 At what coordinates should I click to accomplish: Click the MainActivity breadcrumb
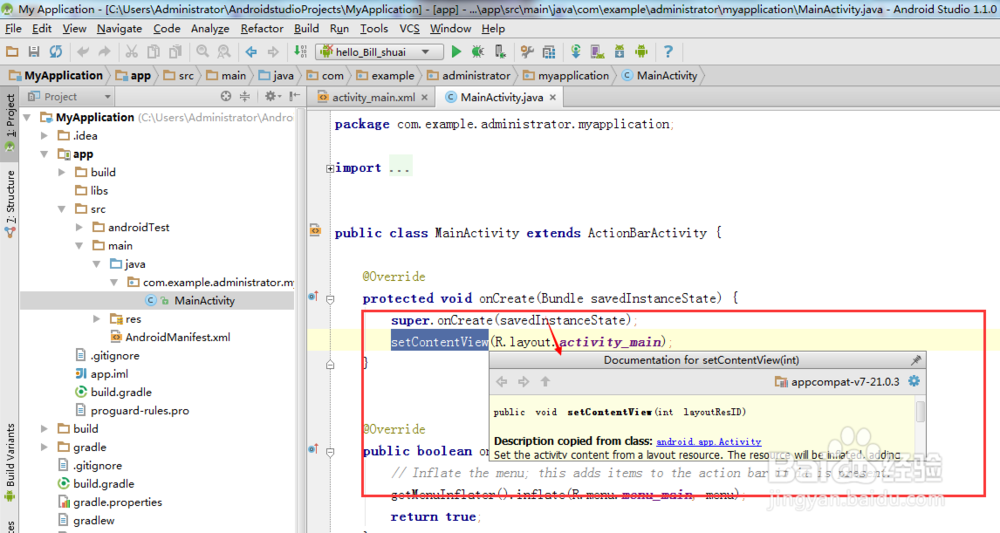(659, 75)
